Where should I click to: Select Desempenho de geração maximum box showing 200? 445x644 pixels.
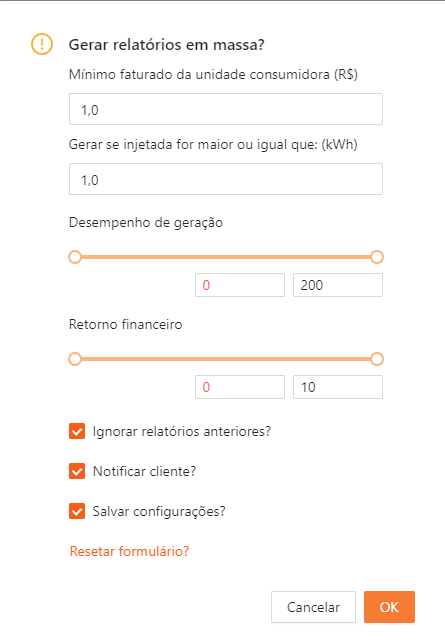(338, 285)
